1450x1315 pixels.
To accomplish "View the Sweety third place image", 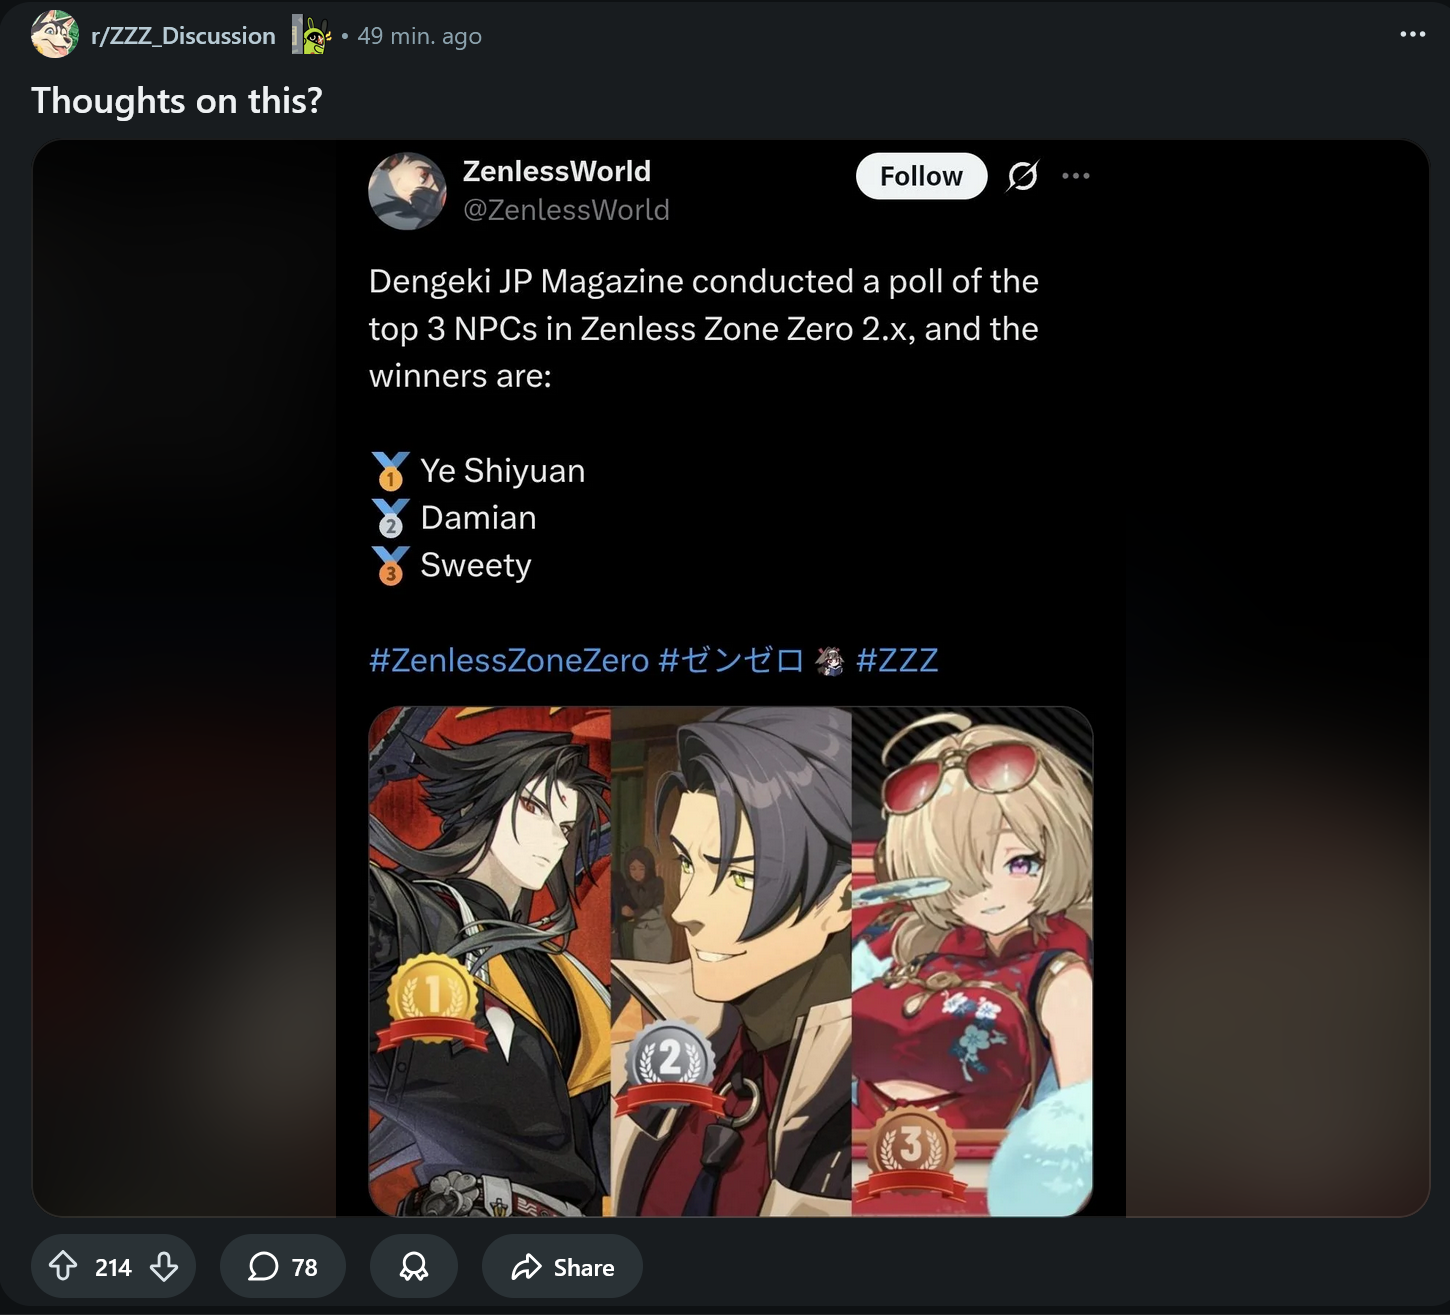I will (x=972, y=961).
